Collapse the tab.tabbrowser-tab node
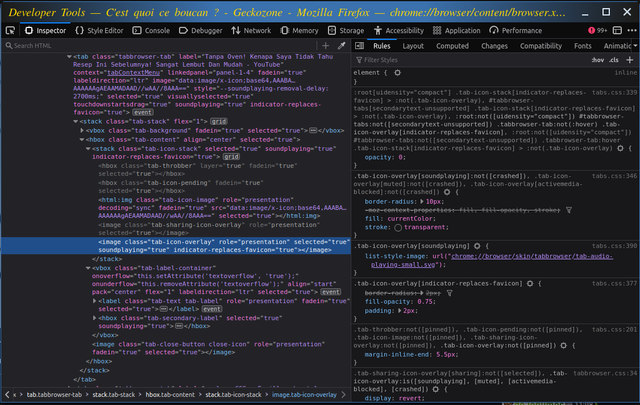 pyautogui.click(x=69, y=57)
